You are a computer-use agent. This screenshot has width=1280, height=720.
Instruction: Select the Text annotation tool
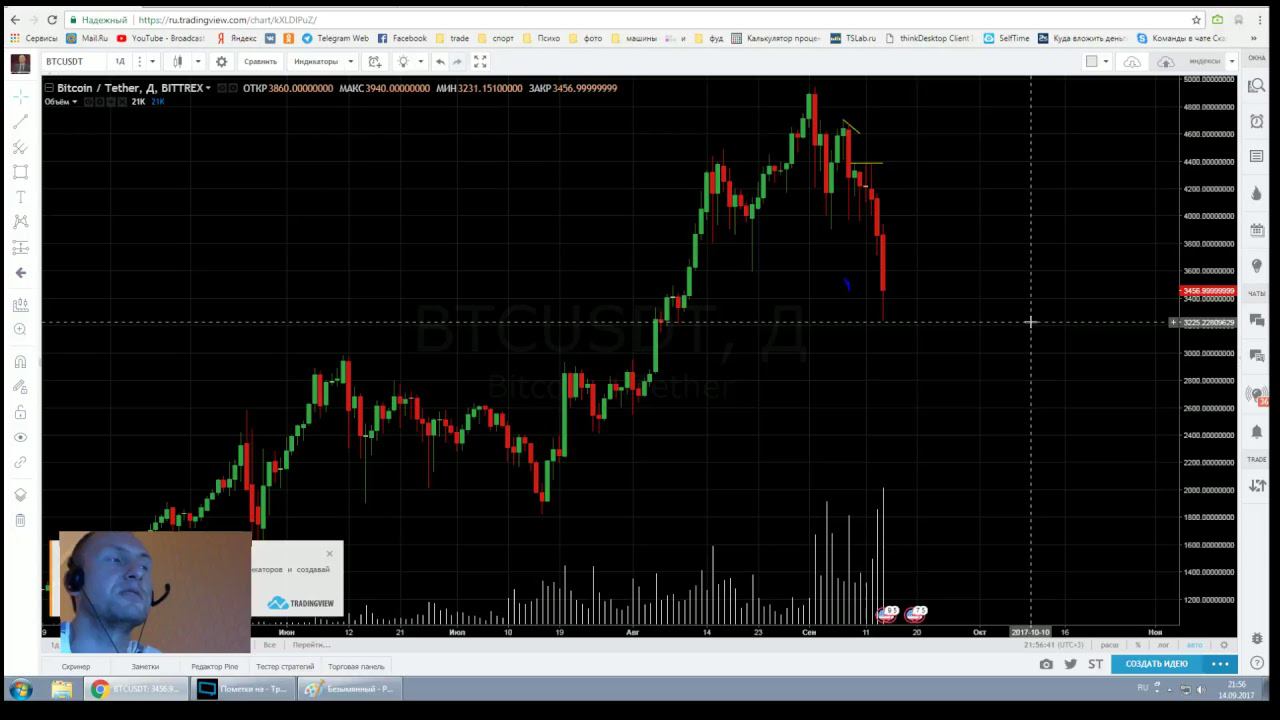coord(20,197)
